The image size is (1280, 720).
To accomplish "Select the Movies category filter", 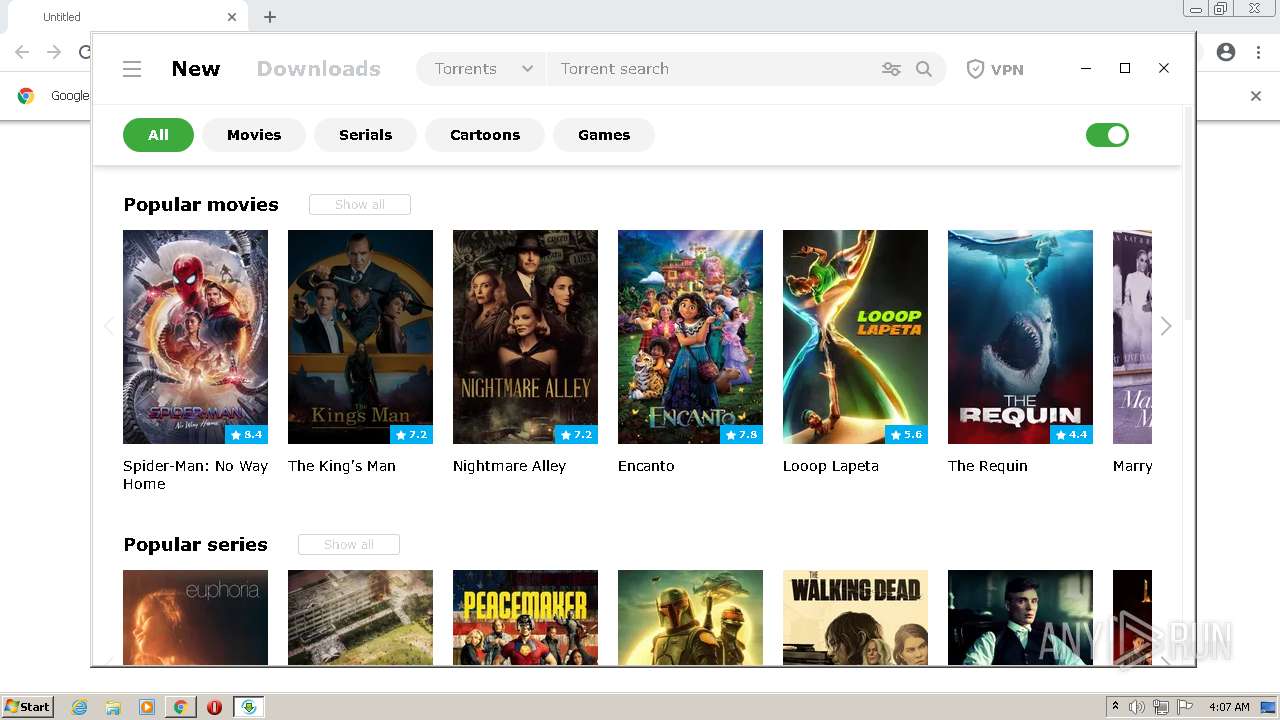I will click(x=254, y=135).
